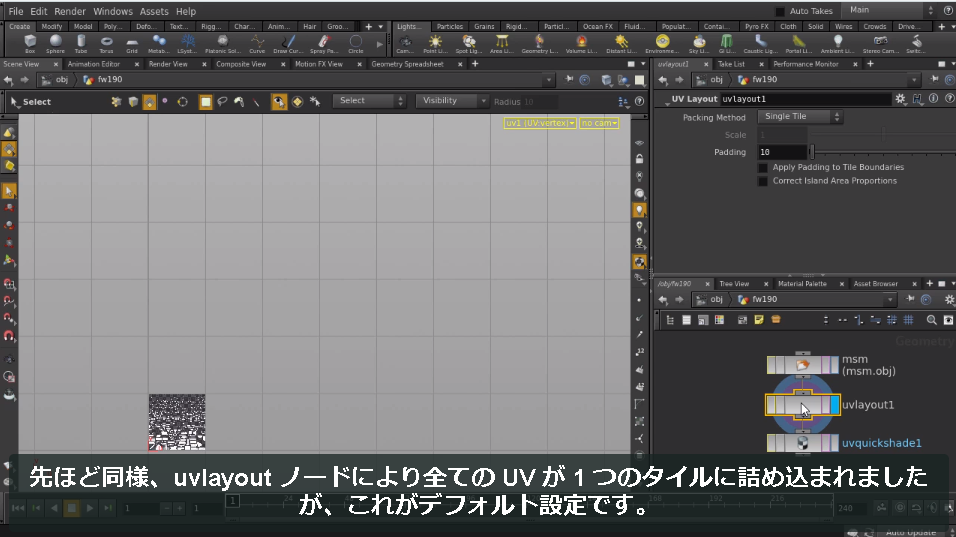Expand Scene View path dropdown arrow
The image size is (956, 537).
tap(549, 80)
